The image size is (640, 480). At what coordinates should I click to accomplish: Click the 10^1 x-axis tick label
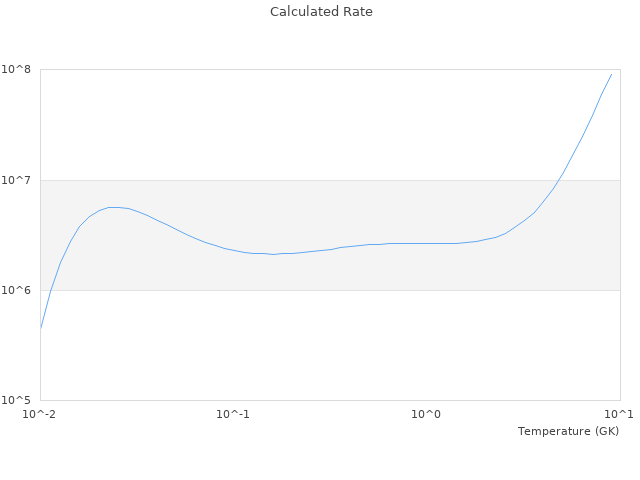[619, 414]
